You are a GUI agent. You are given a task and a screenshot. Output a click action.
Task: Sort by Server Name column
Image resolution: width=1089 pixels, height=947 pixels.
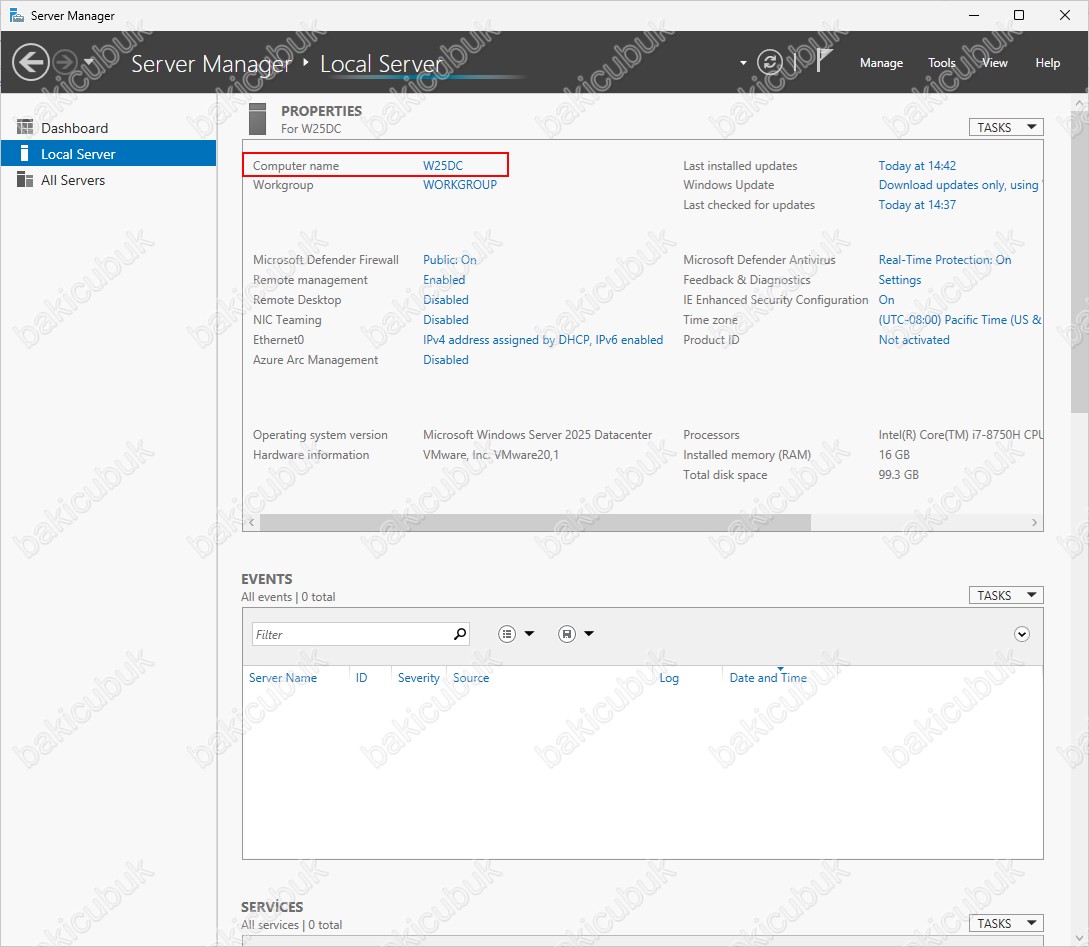coord(283,678)
